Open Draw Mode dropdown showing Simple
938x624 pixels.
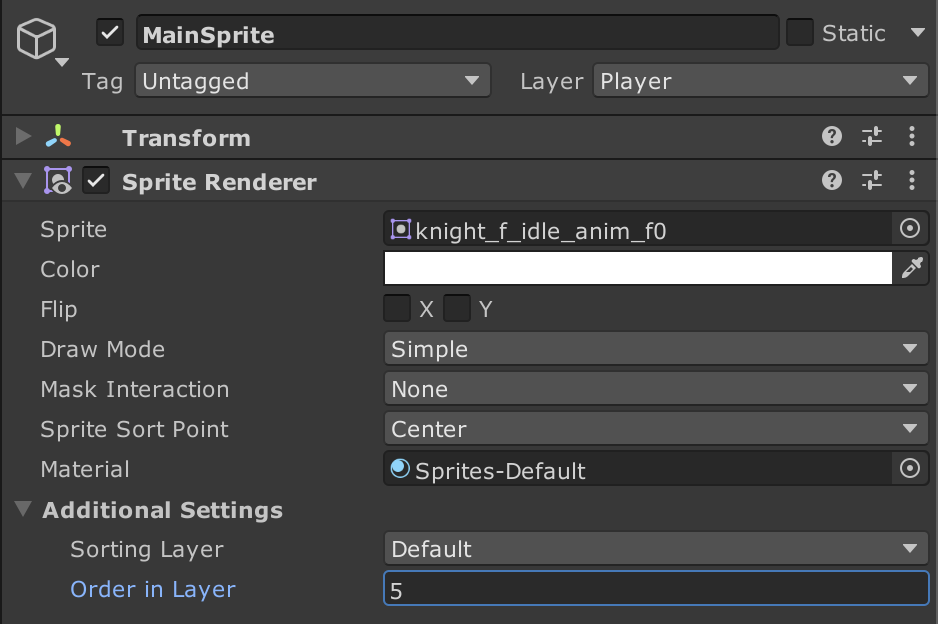click(656, 348)
